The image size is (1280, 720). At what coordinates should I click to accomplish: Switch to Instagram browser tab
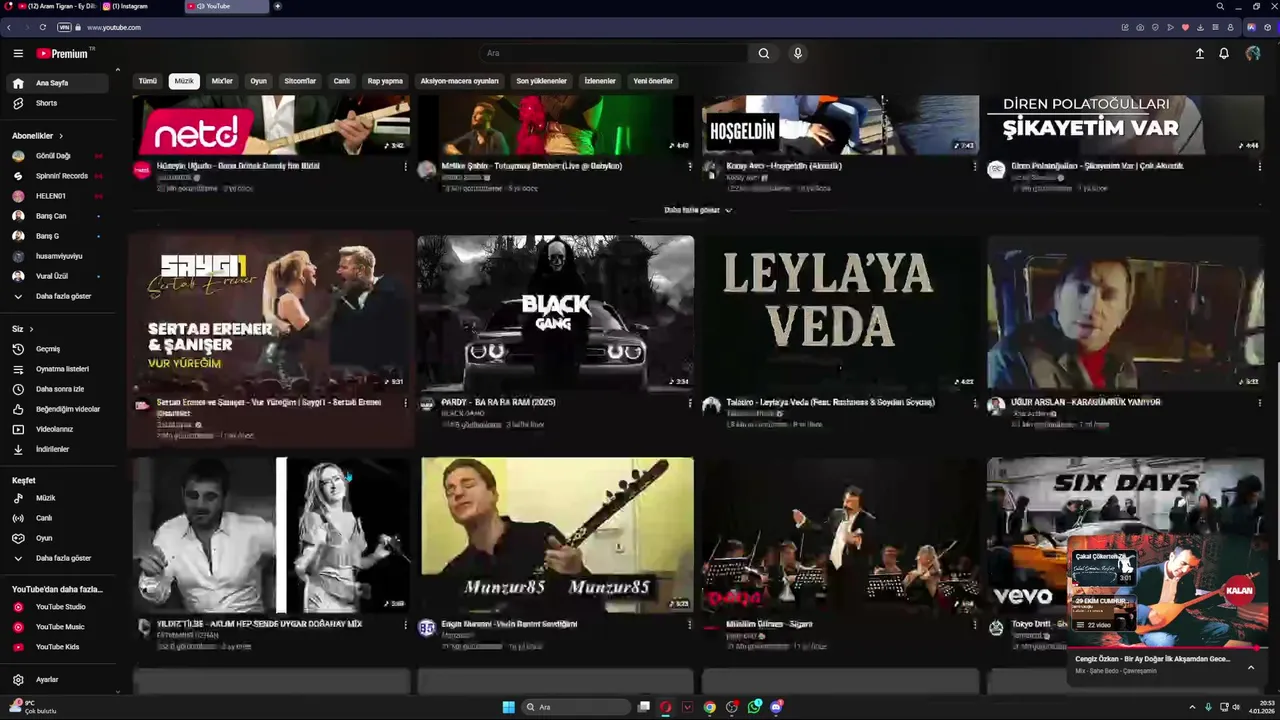tap(140, 6)
